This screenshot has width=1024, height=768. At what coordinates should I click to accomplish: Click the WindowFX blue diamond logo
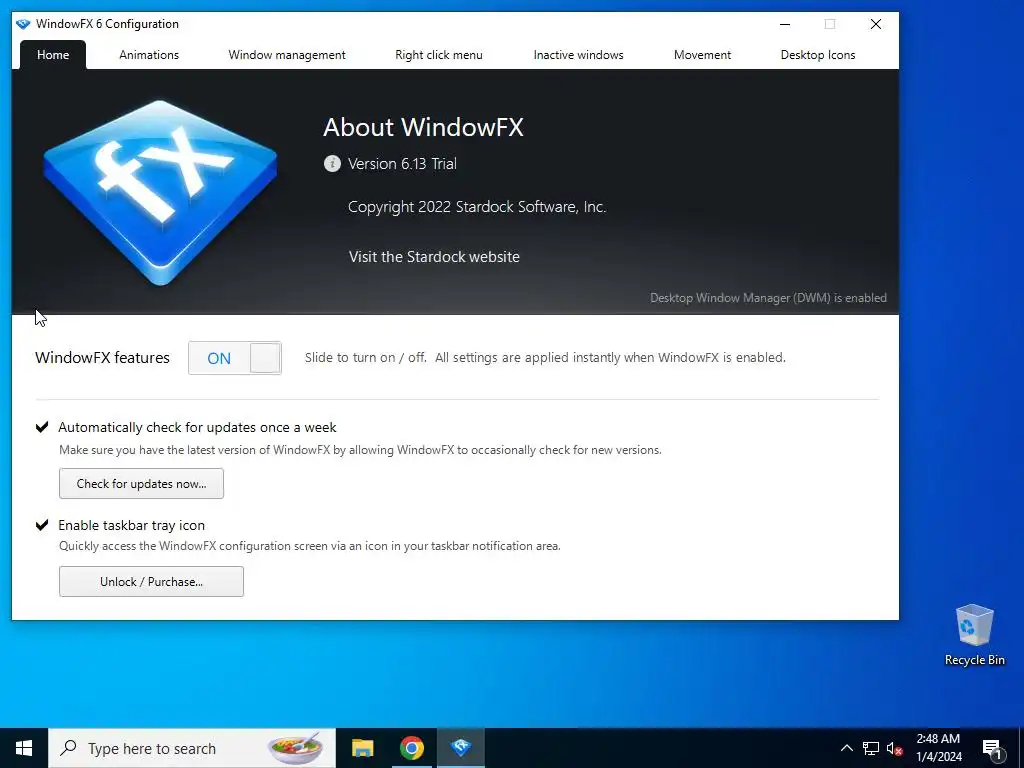[x=160, y=193]
